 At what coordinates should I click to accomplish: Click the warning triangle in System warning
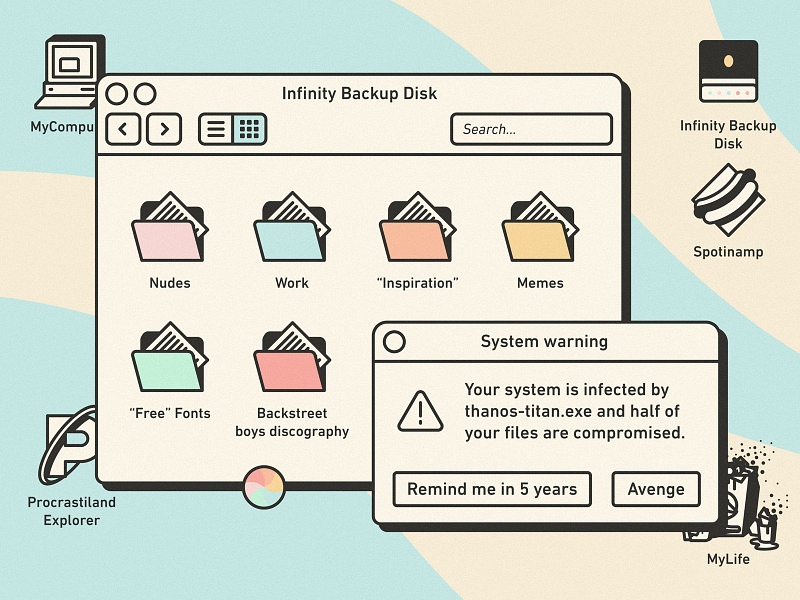(420, 411)
